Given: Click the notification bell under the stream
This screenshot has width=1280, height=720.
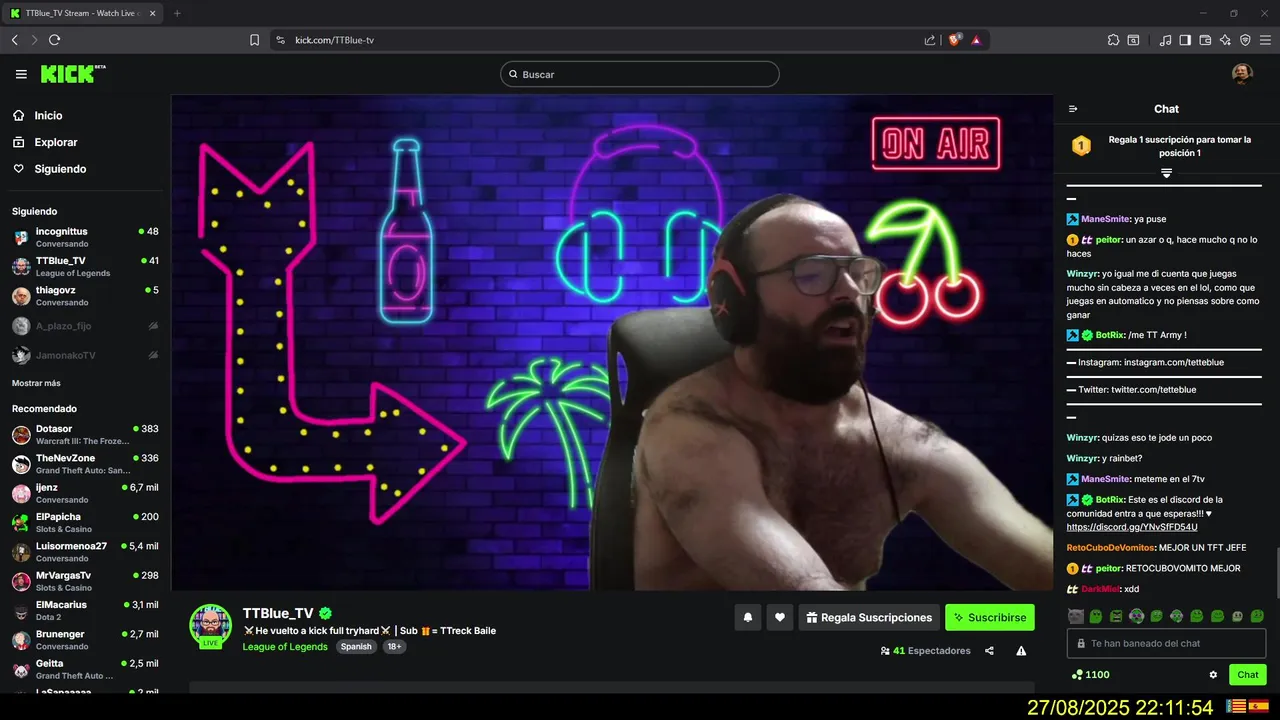Looking at the screenshot, I should coord(747,618).
